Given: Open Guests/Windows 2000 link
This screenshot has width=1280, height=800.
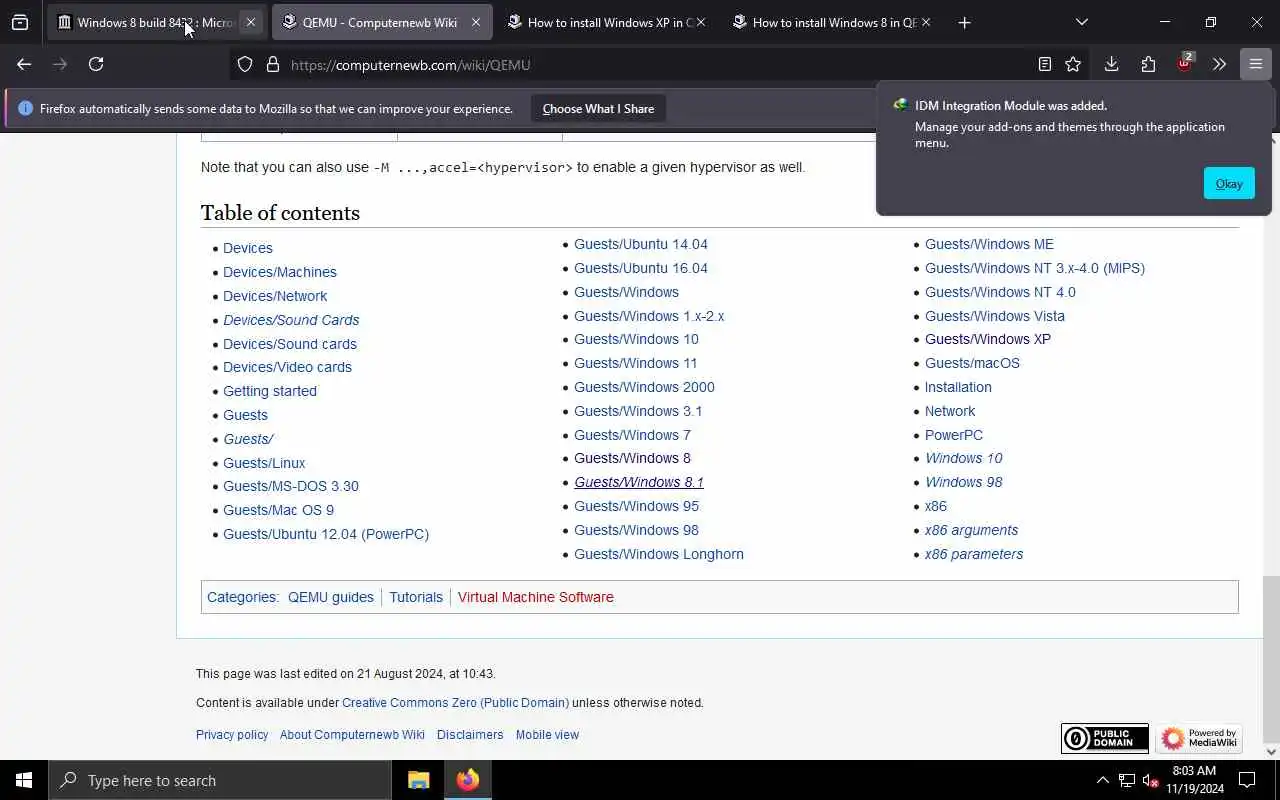Looking at the screenshot, I should pos(644,387).
